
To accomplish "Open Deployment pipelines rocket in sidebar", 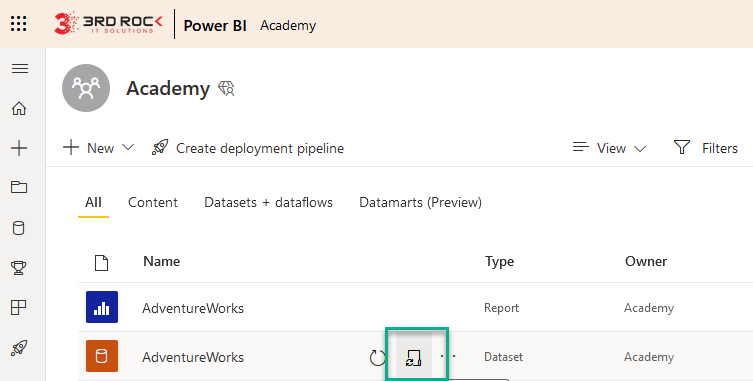I will pyautogui.click(x=19, y=347).
